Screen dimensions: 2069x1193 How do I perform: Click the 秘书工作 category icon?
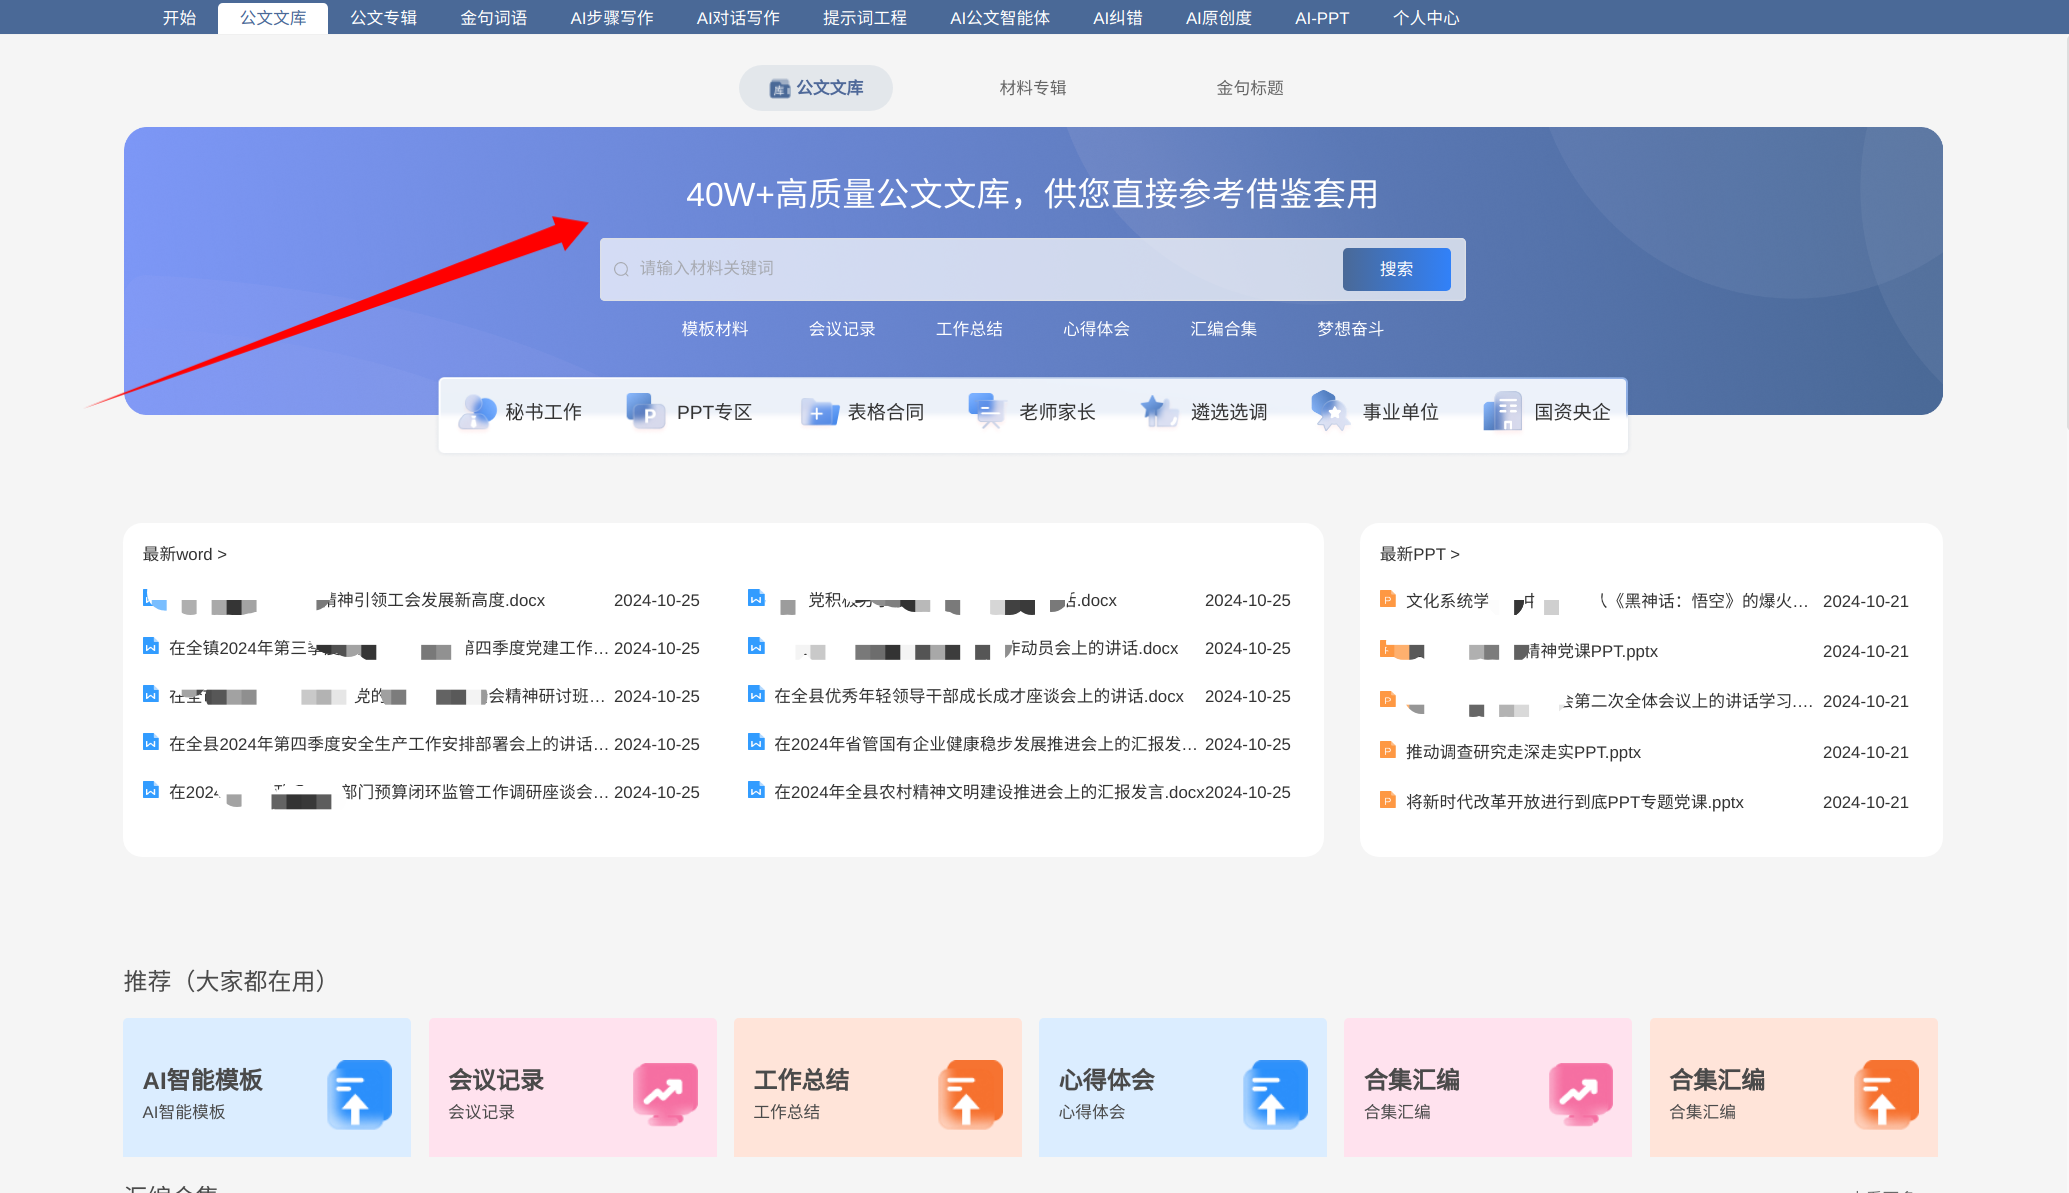(478, 411)
